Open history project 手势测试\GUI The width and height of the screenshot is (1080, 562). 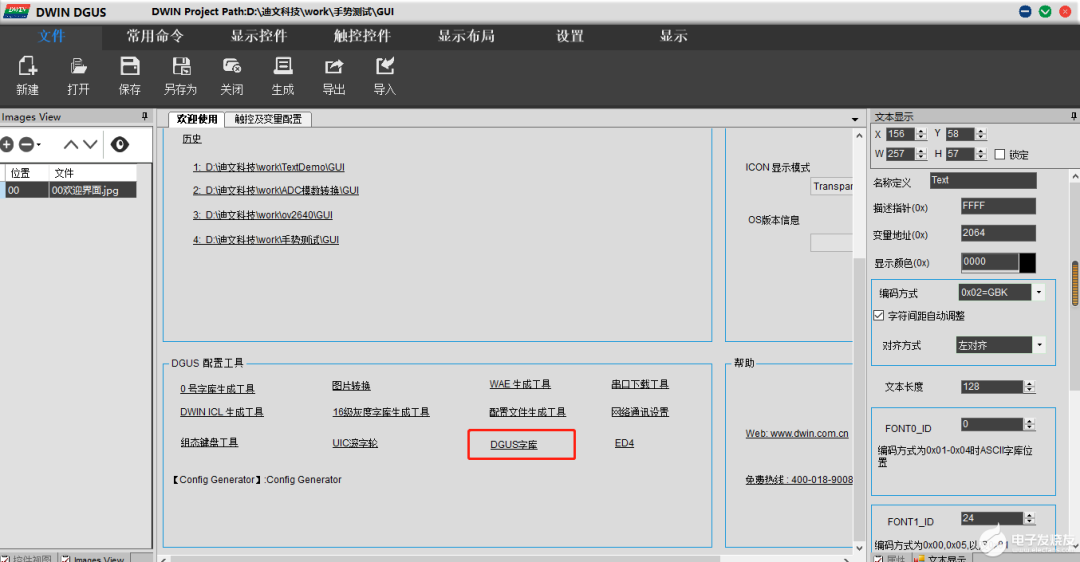coord(266,240)
